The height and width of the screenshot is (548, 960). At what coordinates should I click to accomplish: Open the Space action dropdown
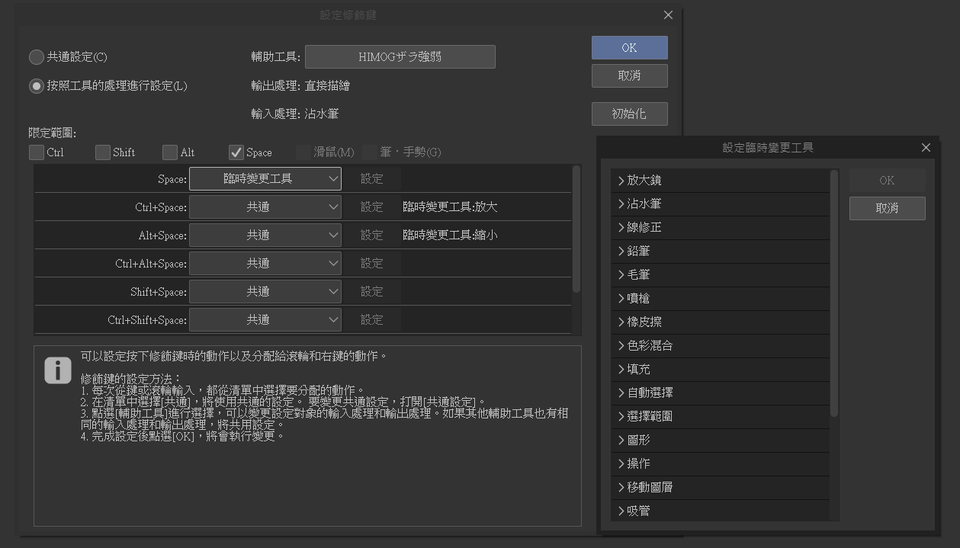tap(265, 179)
